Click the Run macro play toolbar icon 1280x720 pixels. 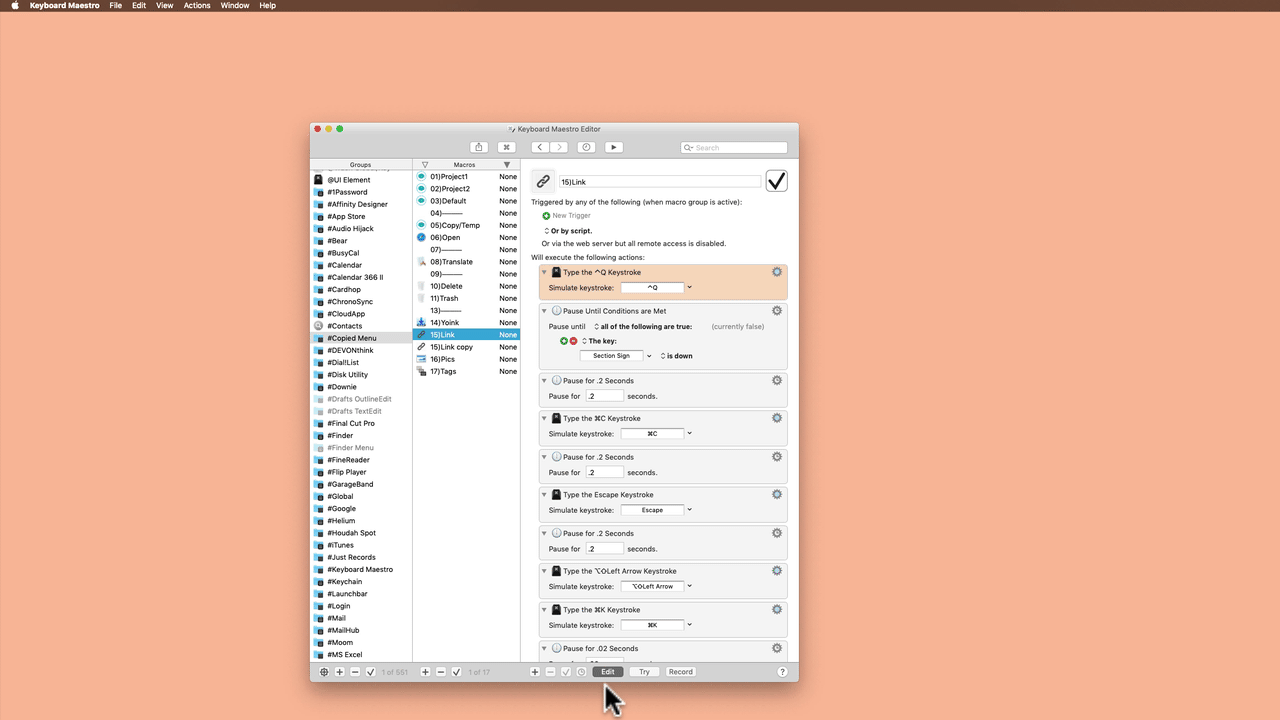[614, 147]
